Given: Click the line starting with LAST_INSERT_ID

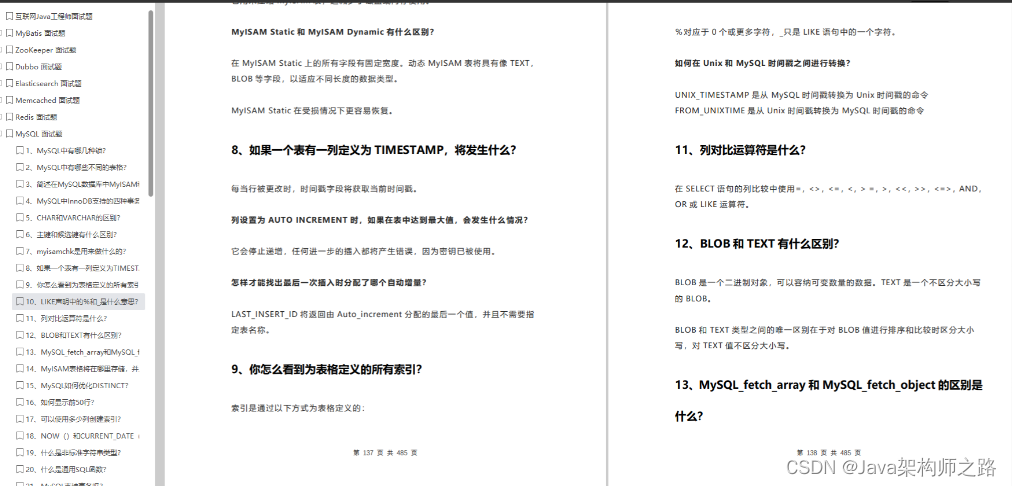Looking at the screenshot, I should (x=382, y=314).
